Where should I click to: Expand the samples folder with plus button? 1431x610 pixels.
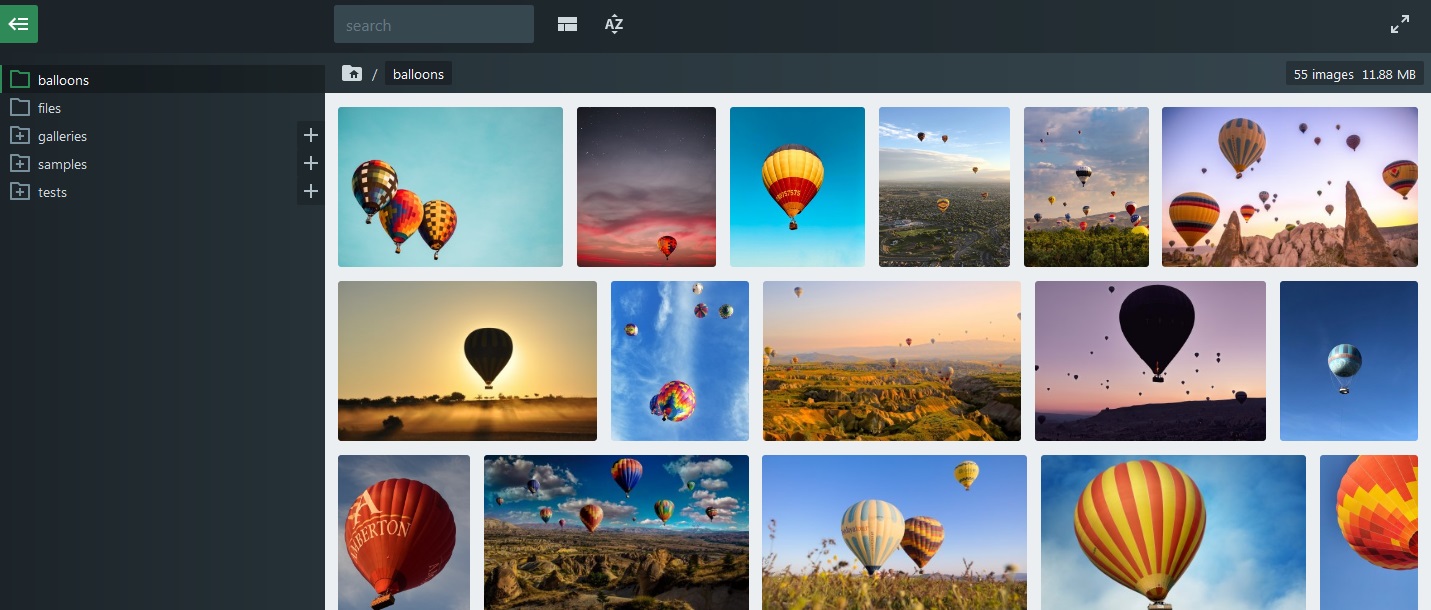tap(310, 163)
